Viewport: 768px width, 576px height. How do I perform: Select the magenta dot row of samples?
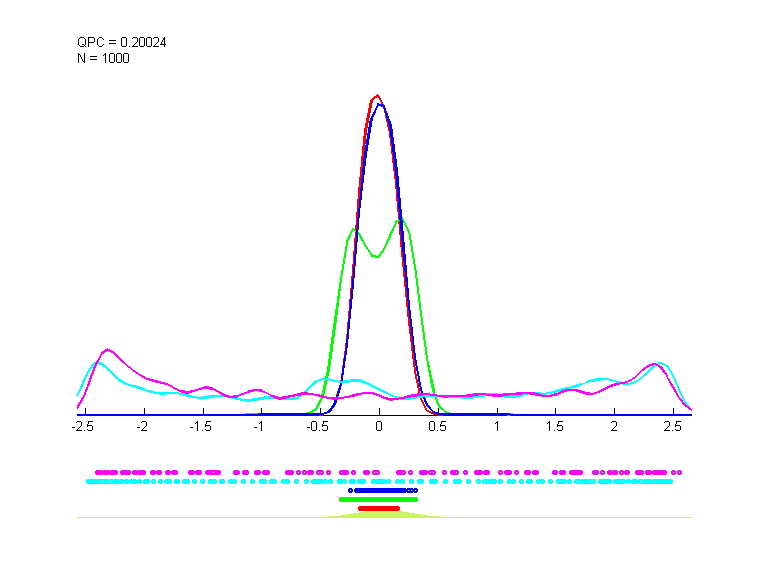pos(388,472)
